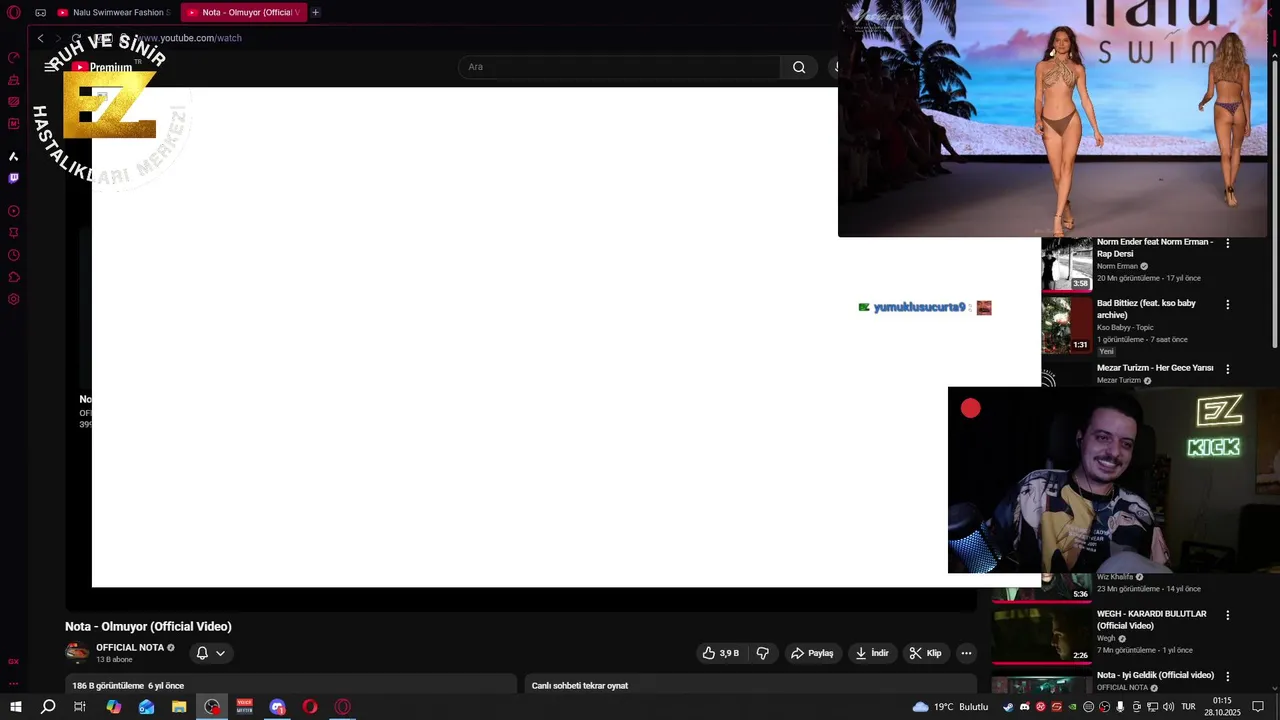Select the Nota - Olmuyor (Official V tab
This screenshot has height=720, width=1280.
click(244, 13)
